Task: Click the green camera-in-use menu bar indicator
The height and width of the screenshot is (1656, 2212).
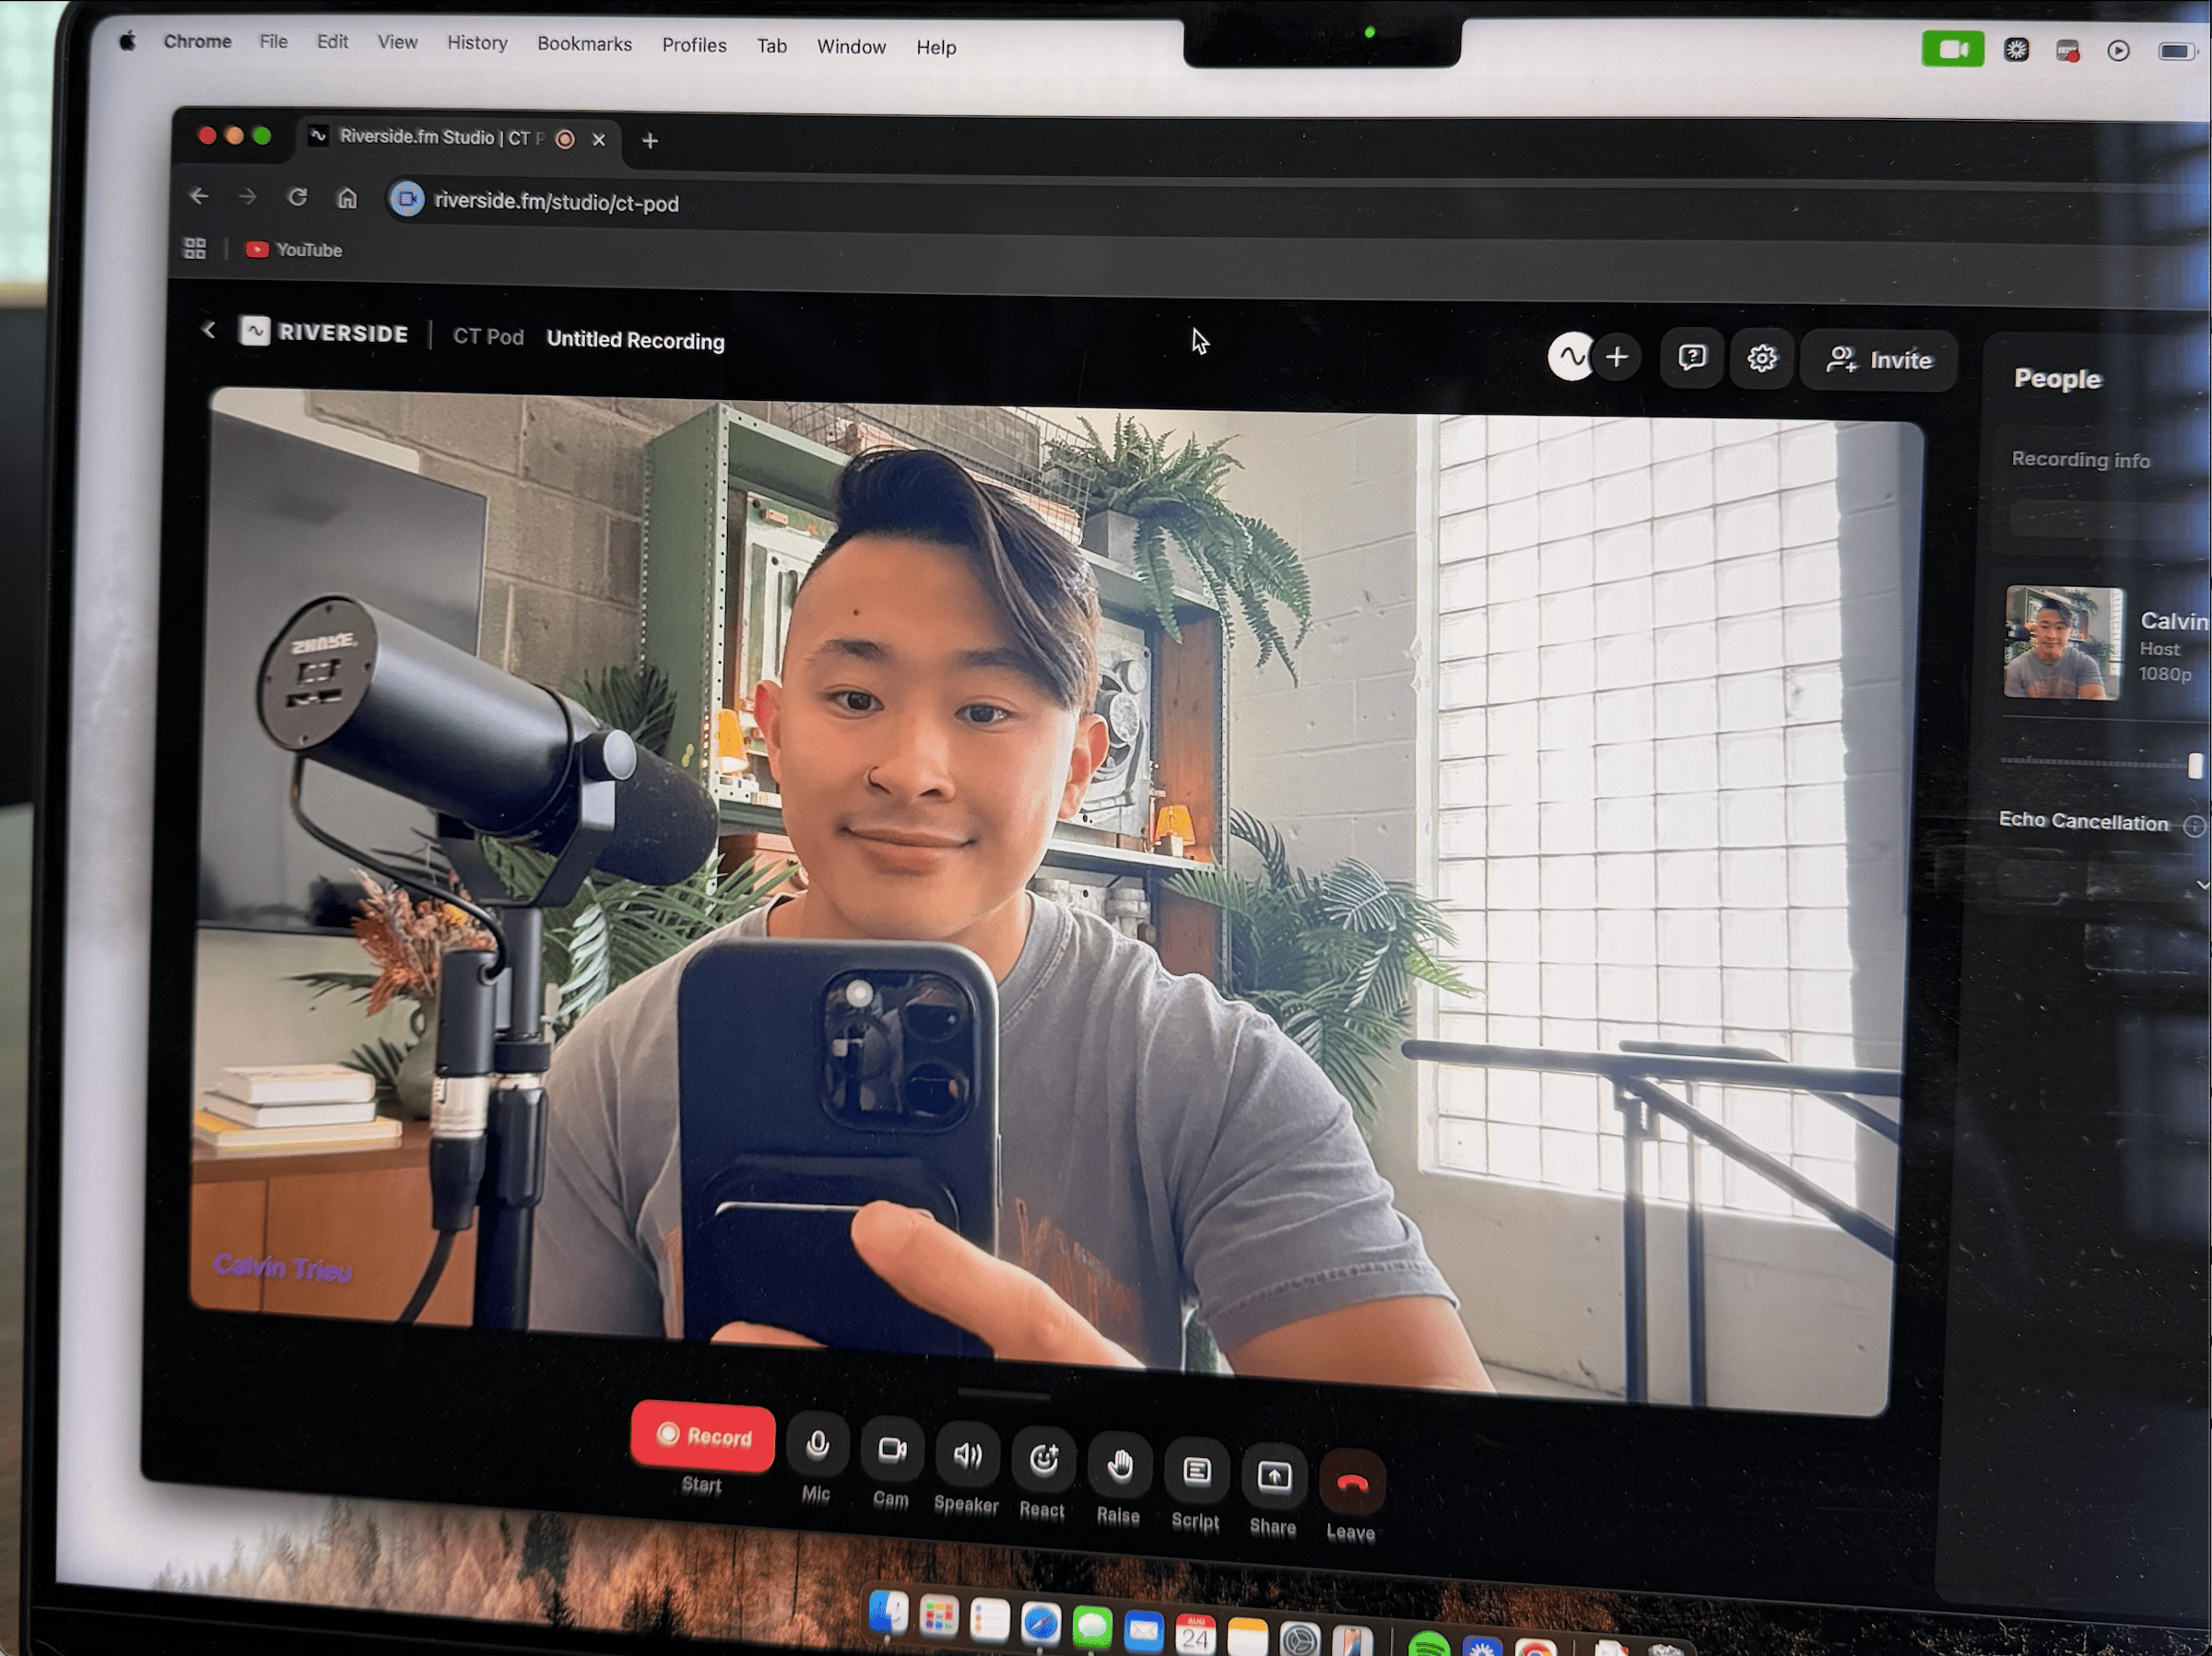Action: [x=1952, y=49]
